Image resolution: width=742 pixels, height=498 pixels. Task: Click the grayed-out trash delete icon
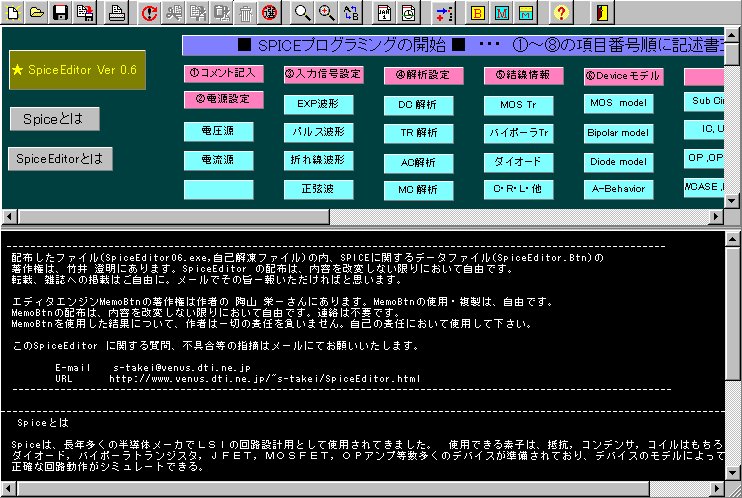246,13
